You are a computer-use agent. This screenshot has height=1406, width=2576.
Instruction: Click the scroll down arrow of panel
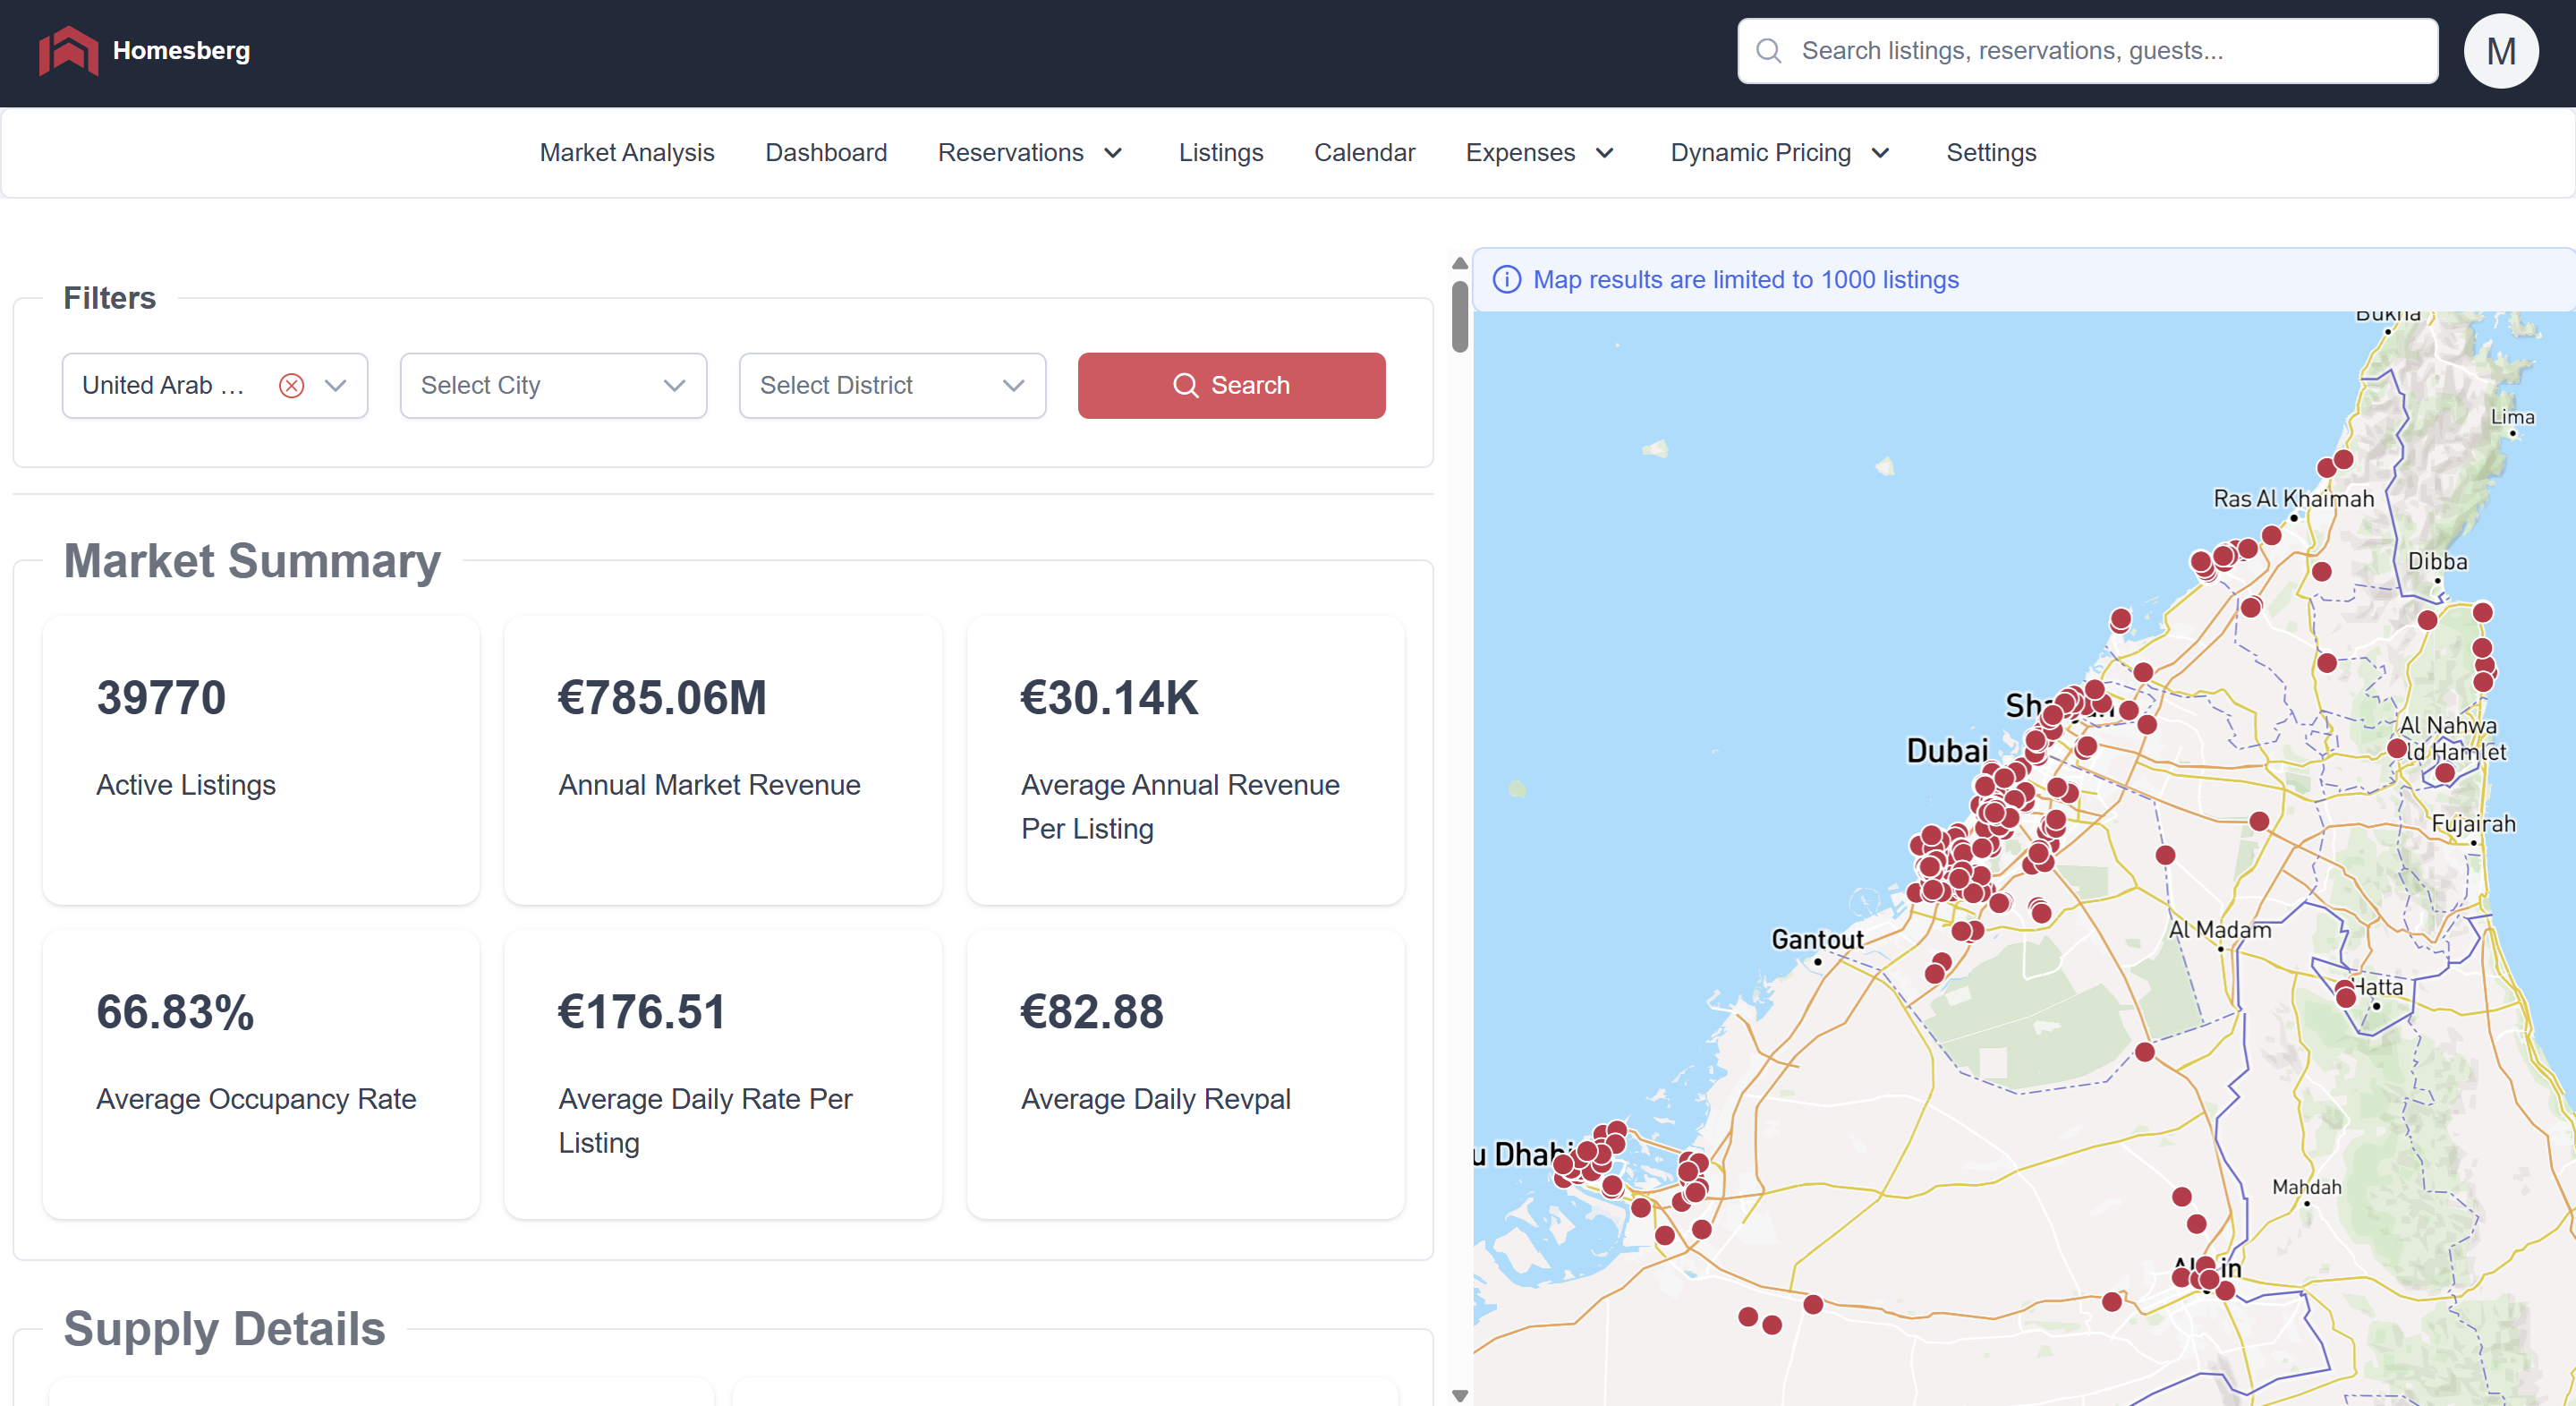tap(1460, 1395)
